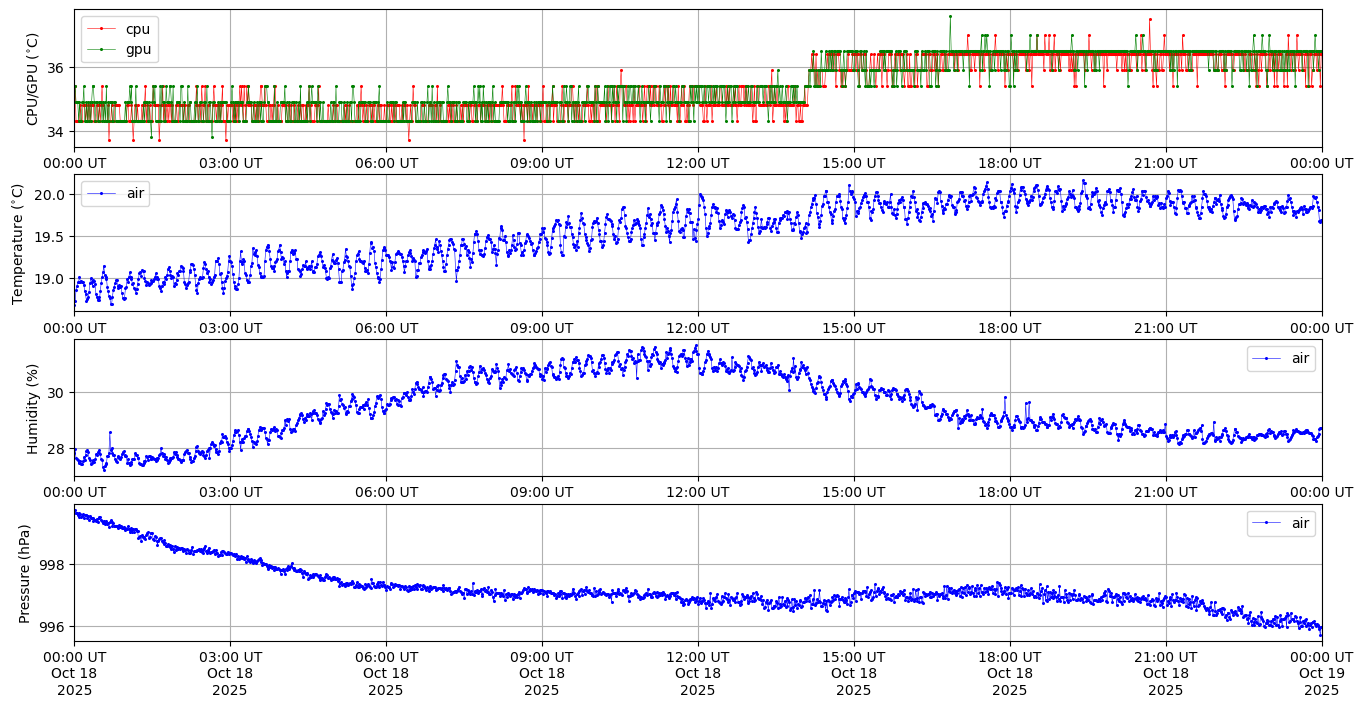The width and height of the screenshot is (1363, 707).
Task: Click the 998 tick on the Pressure axis
Action: pos(52,565)
